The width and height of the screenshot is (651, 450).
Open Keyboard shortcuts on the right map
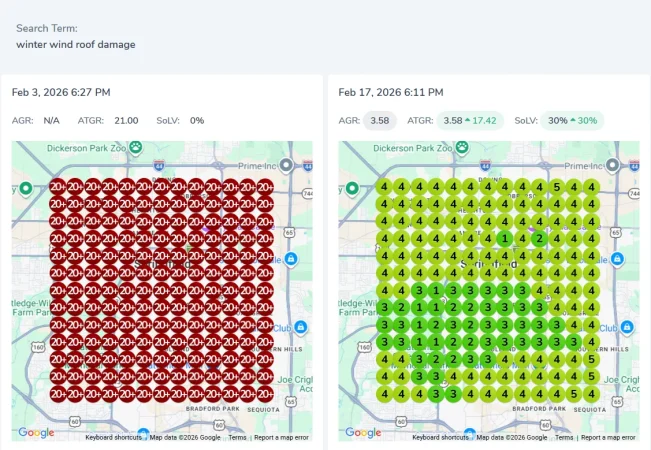click(x=440, y=437)
